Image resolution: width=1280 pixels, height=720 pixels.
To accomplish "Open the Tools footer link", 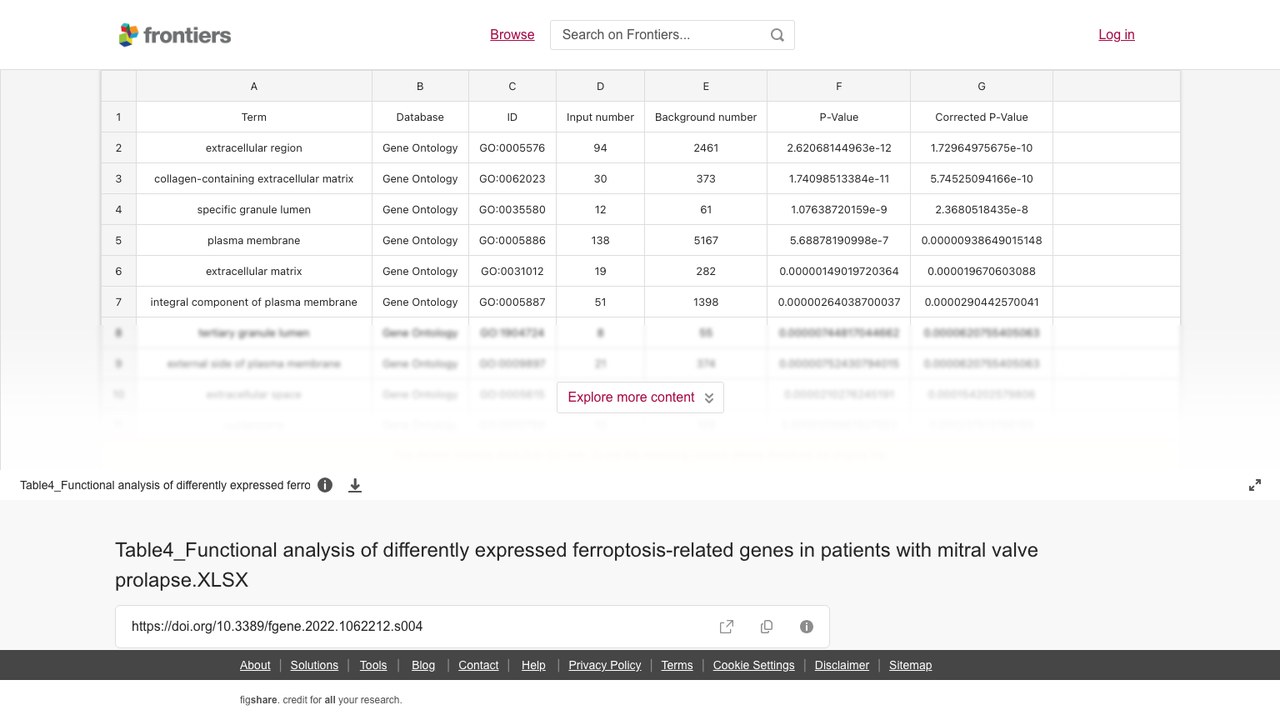I will [x=373, y=665].
